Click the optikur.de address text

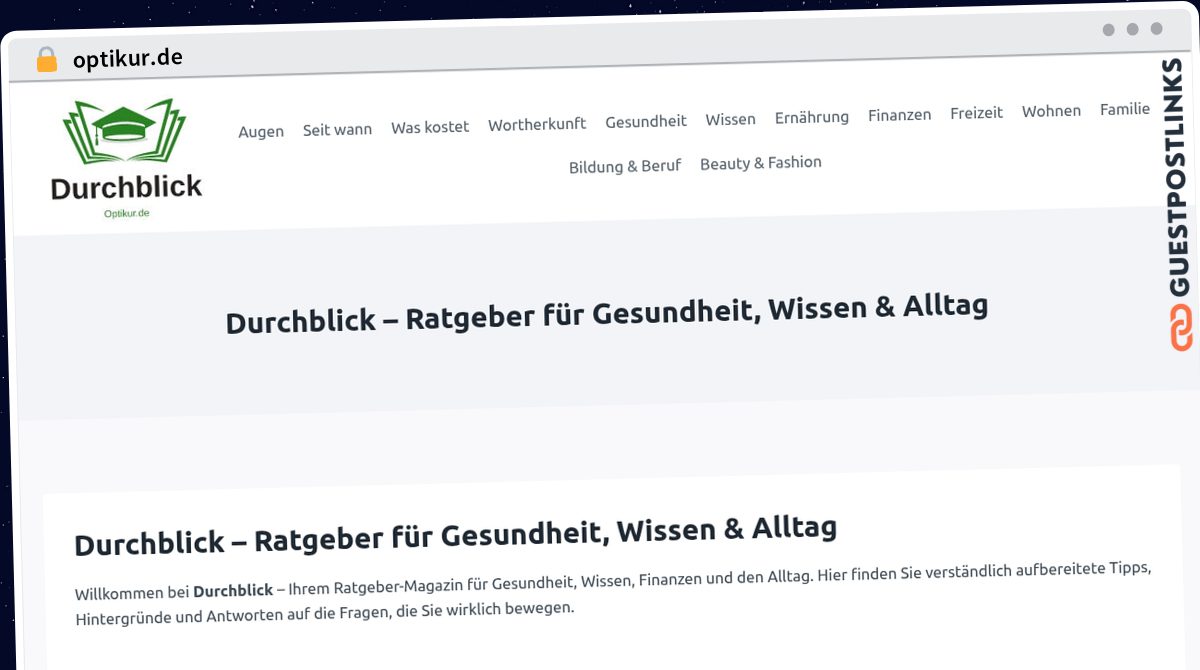[128, 58]
